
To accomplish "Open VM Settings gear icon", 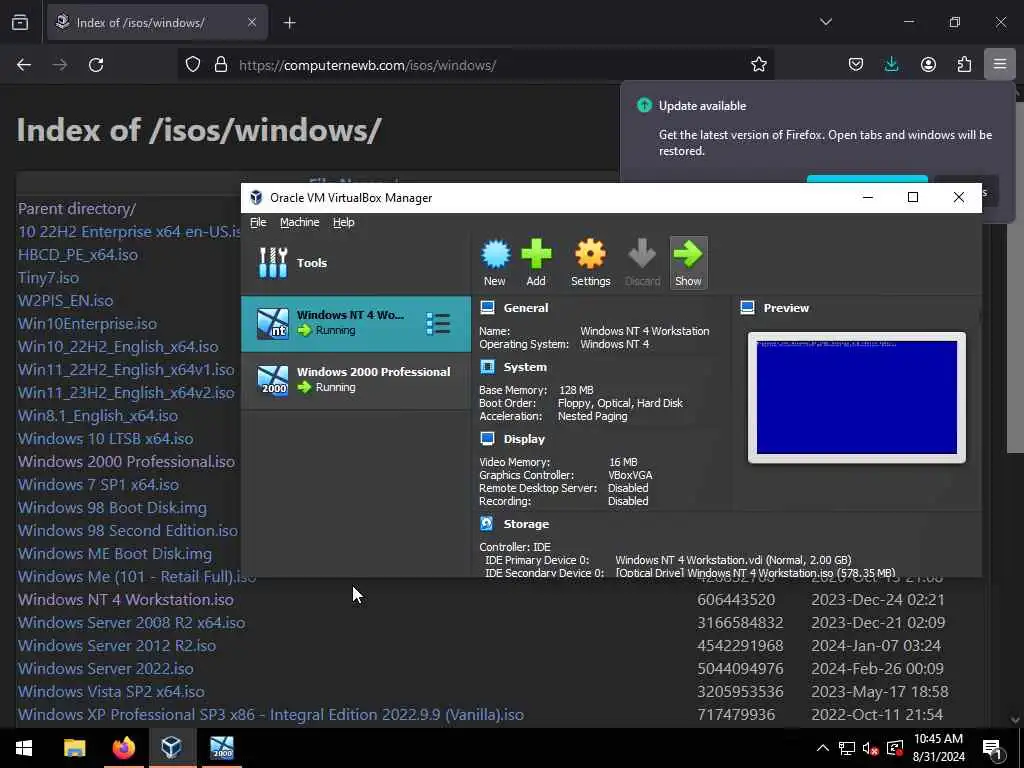I will coord(590,263).
